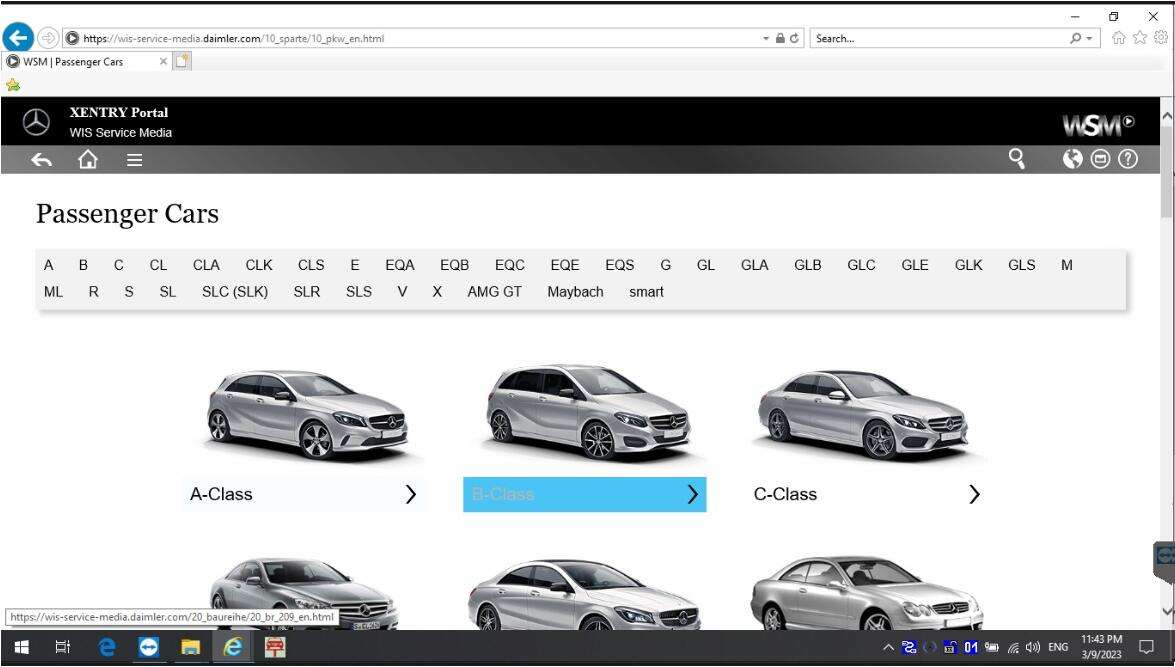Click the C-Class label

[785, 494]
